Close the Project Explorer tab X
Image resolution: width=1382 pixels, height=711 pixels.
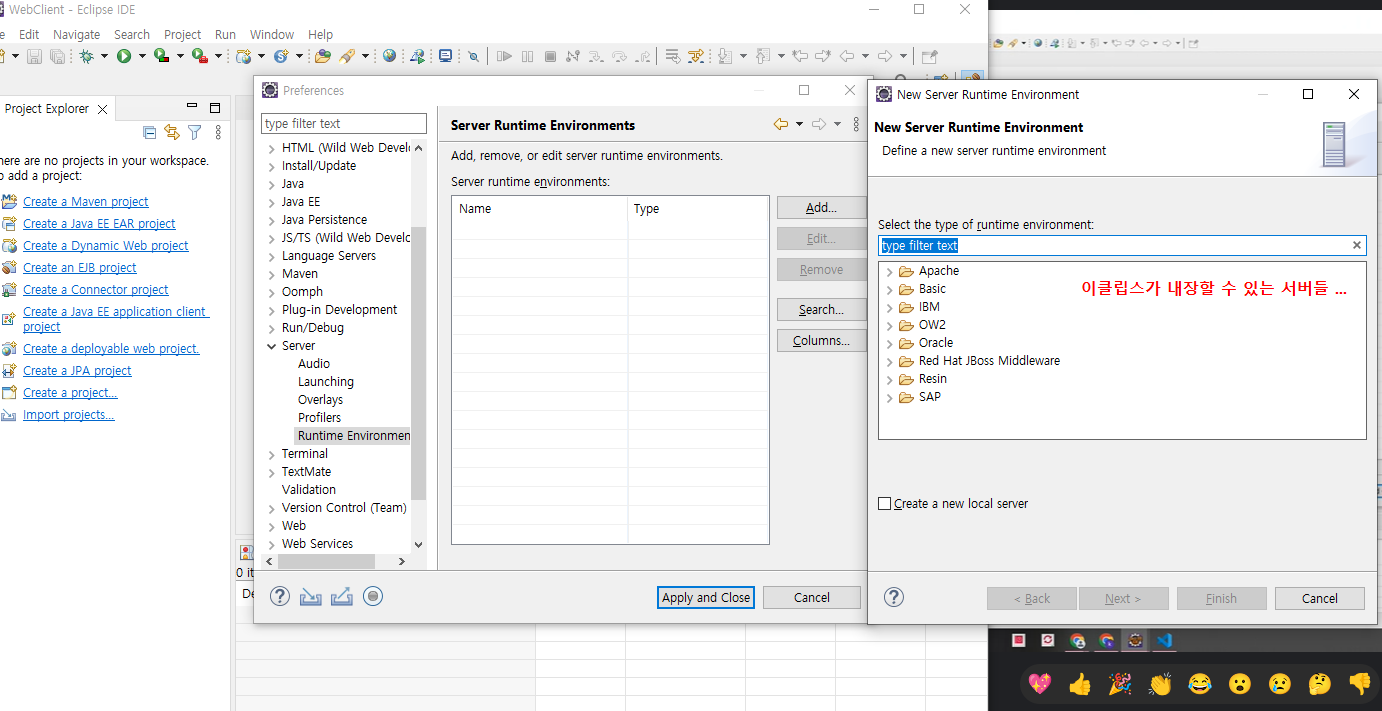tap(102, 109)
